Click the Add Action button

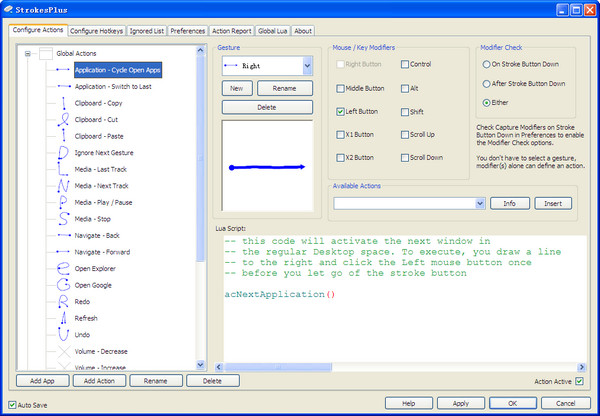[99, 381]
